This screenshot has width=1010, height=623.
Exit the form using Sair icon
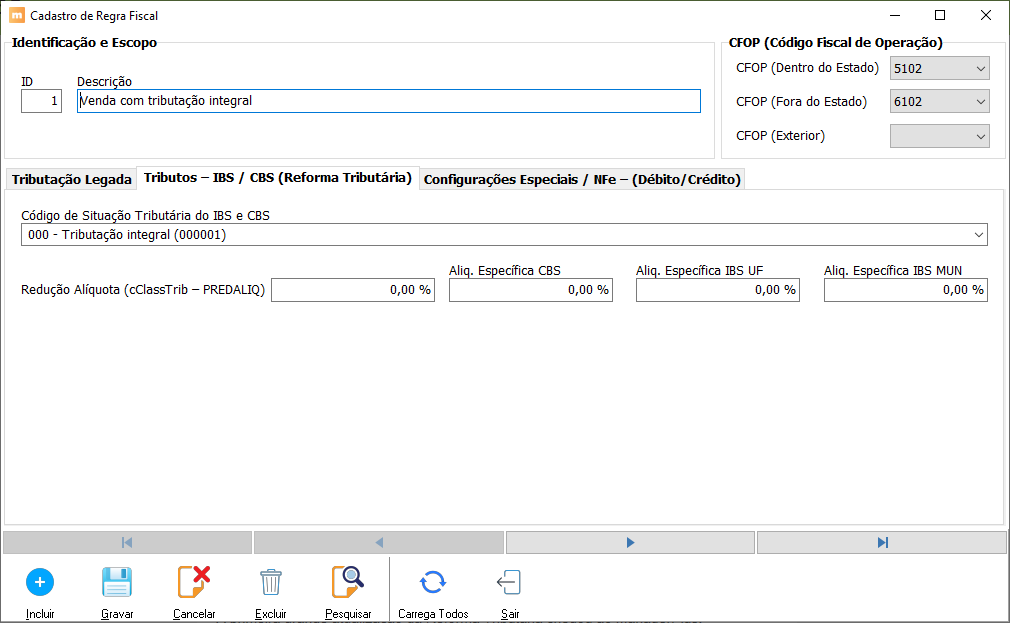tap(509, 582)
